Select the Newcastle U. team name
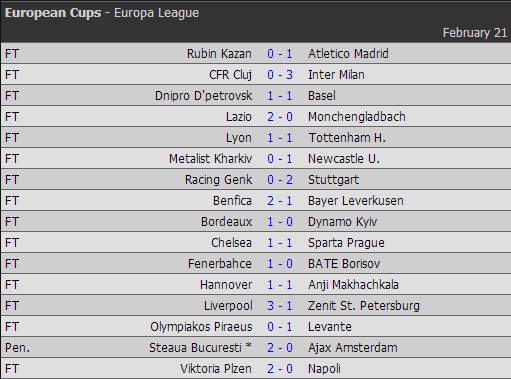The image size is (511, 379). pyautogui.click(x=344, y=159)
